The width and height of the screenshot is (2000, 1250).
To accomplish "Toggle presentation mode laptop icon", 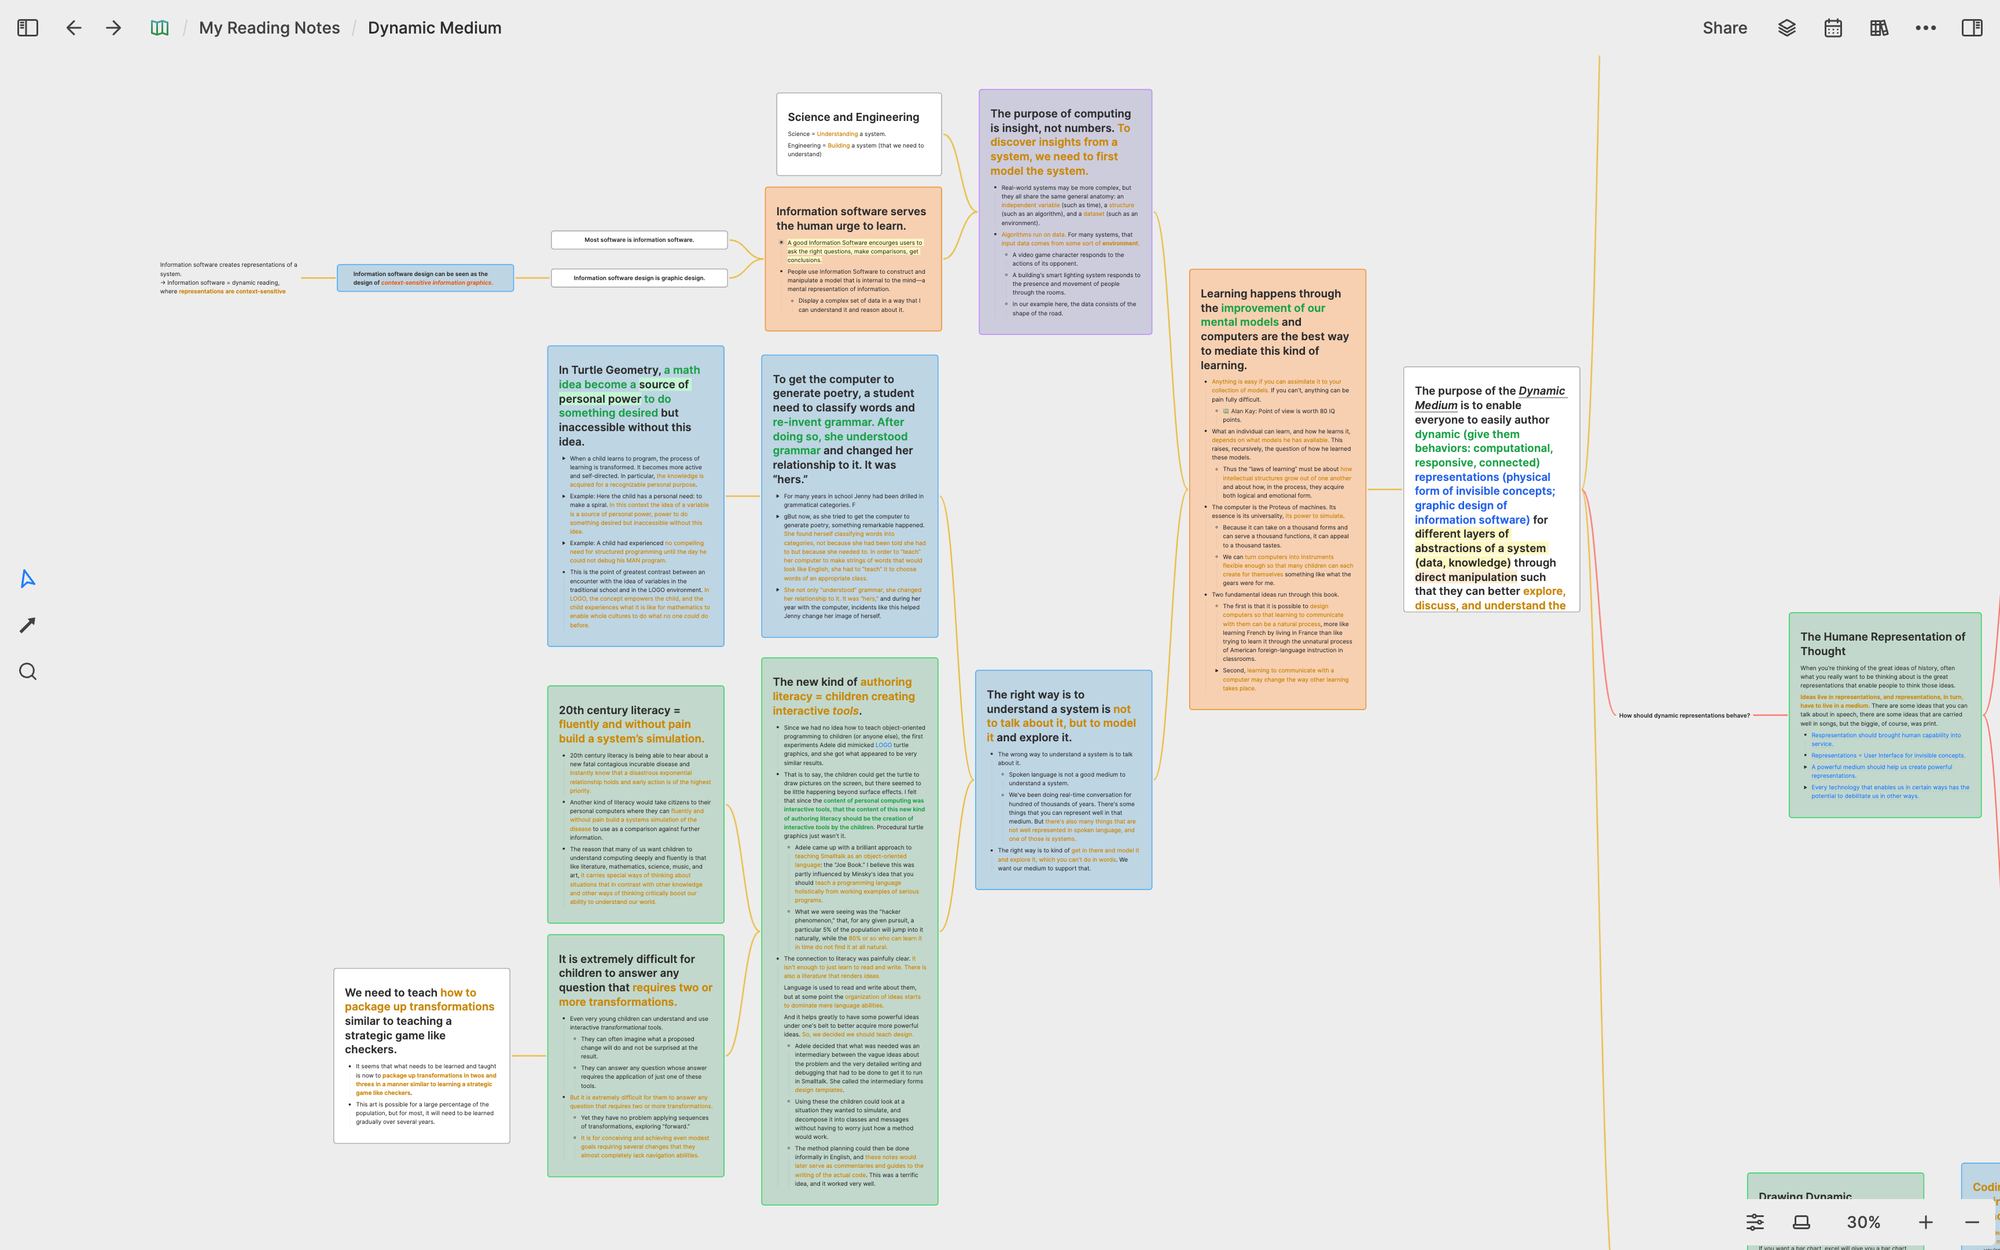I will coord(1801,1222).
